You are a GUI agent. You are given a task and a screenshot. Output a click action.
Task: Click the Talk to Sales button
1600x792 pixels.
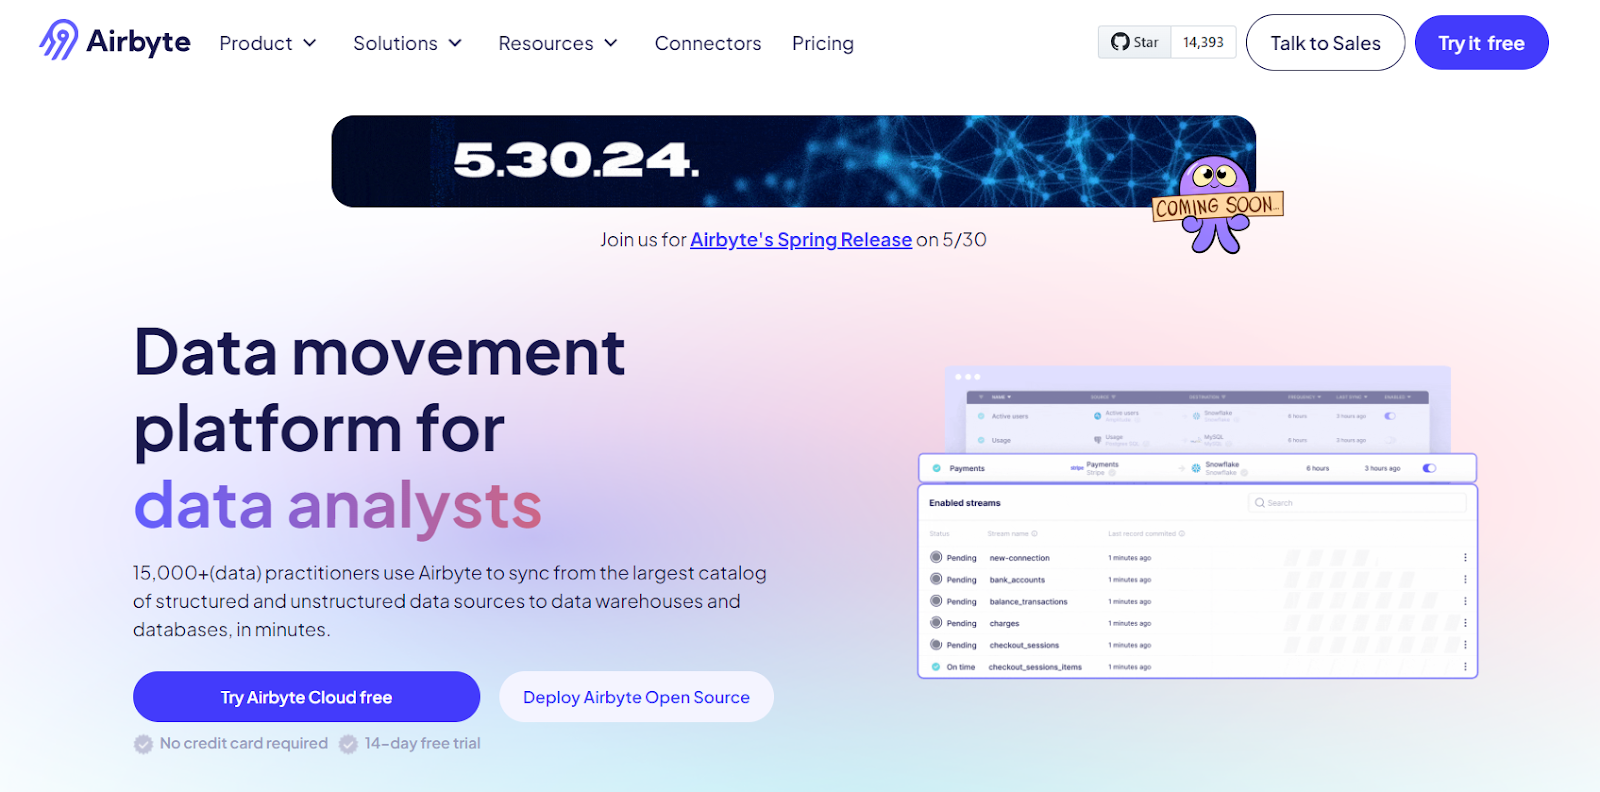[x=1325, y=43]
